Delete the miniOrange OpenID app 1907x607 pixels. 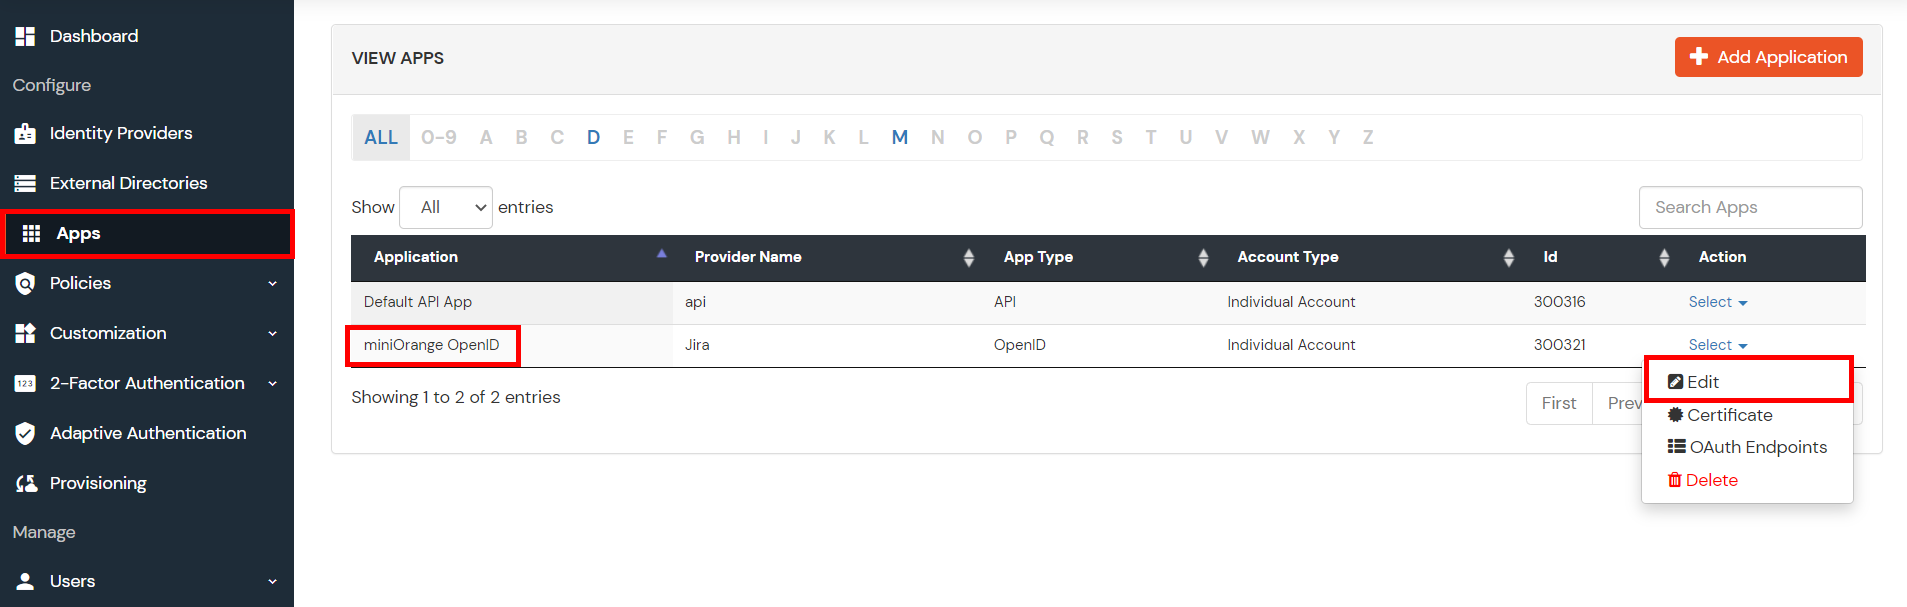tap(1710, 480)
